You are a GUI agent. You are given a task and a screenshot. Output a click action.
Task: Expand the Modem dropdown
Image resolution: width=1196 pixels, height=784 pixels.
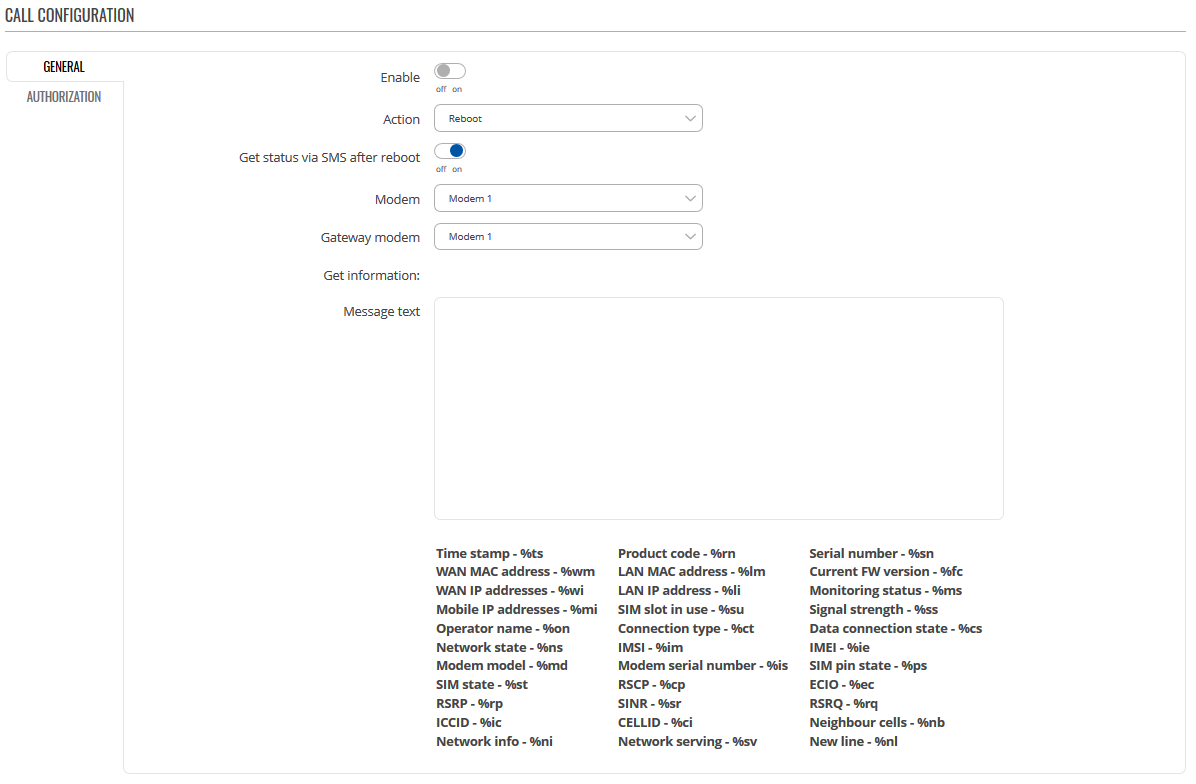(x=568, y=199)
